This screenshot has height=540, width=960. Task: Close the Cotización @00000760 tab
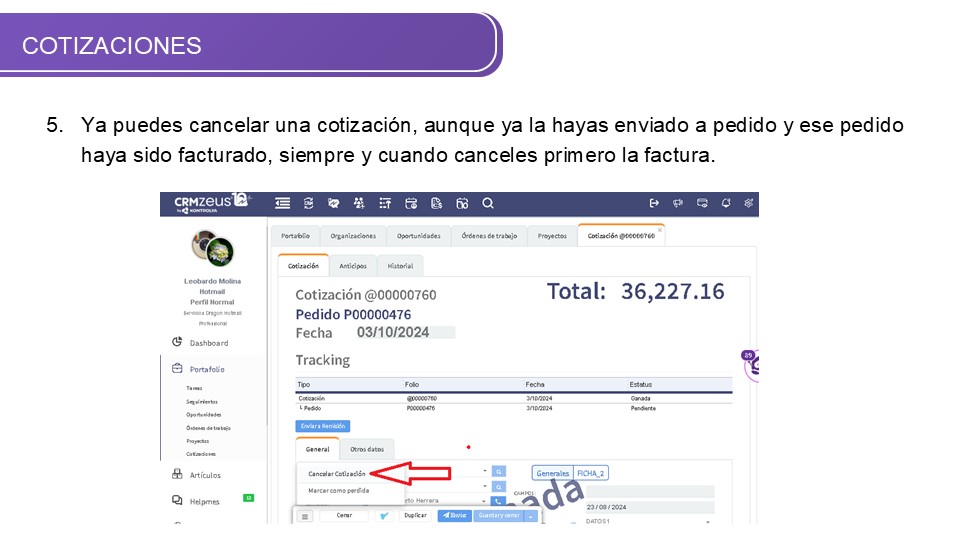(660, 230)
